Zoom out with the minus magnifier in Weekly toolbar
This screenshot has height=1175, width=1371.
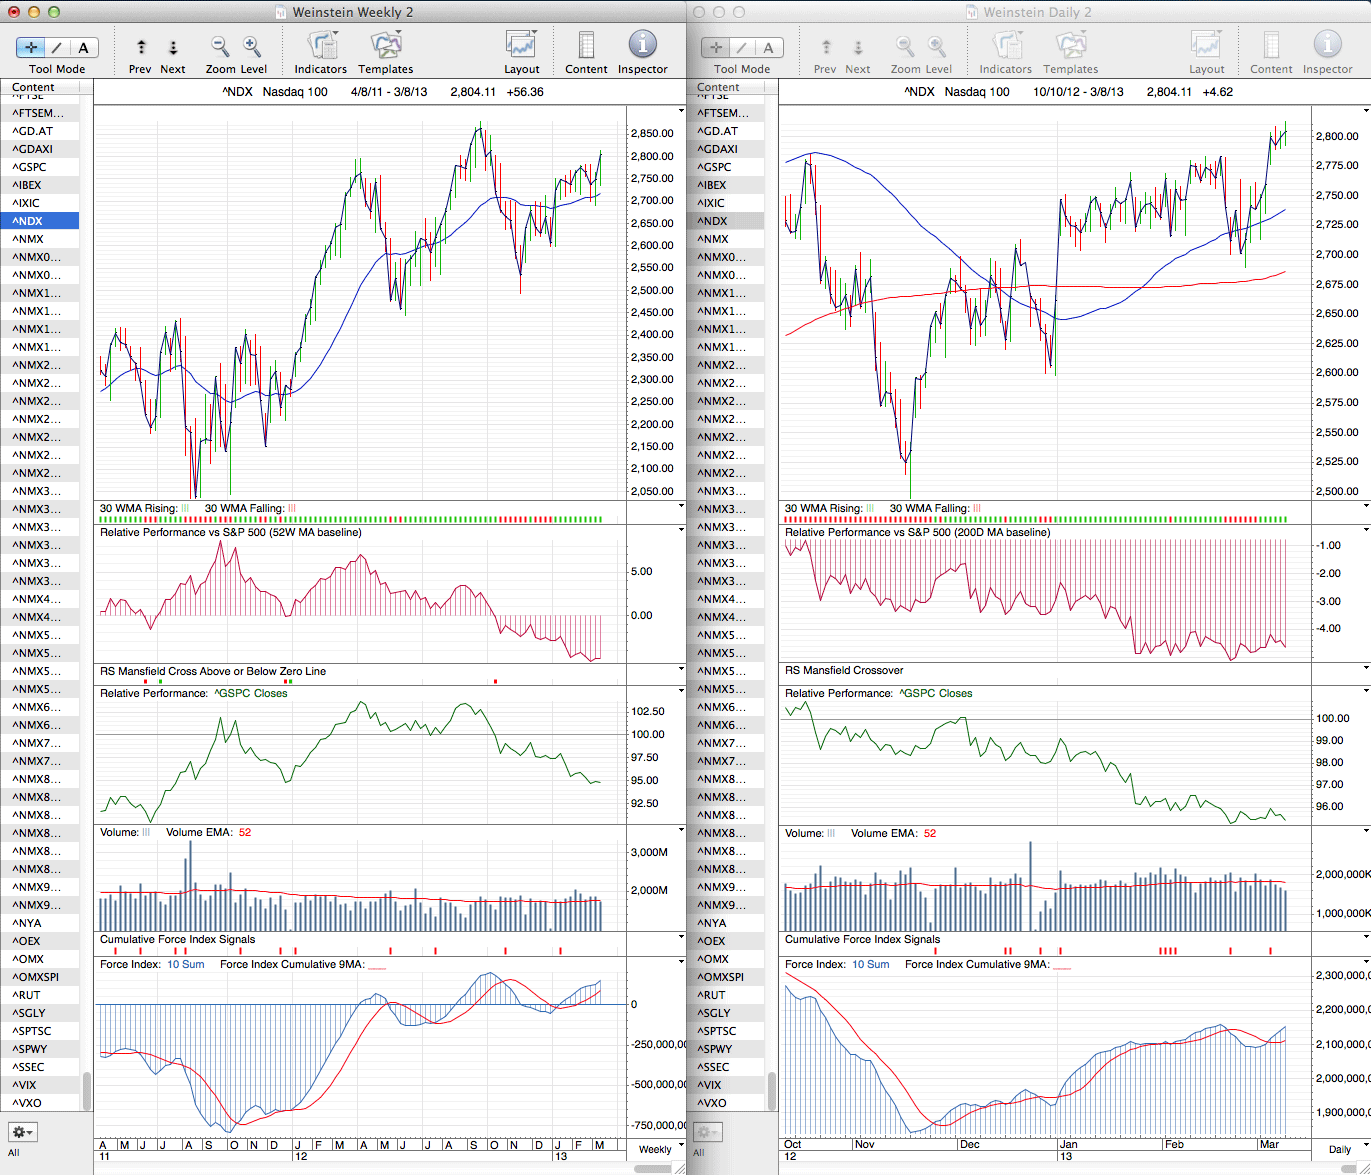click(220, 46)
